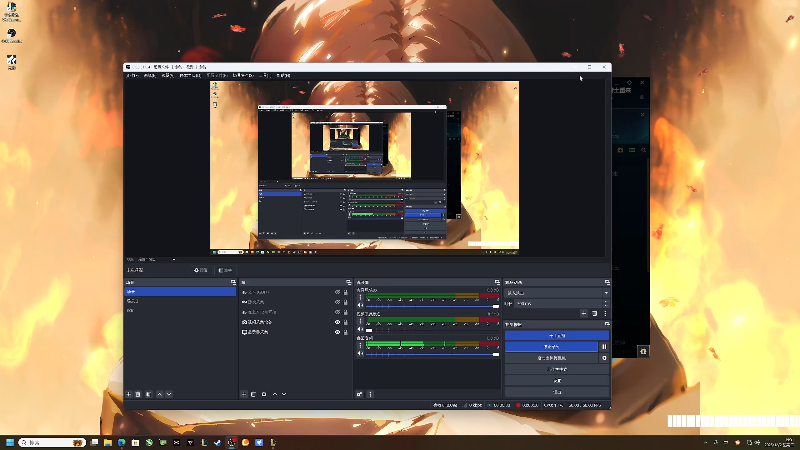Pop out the Controls dock

(x=607, y=324)
